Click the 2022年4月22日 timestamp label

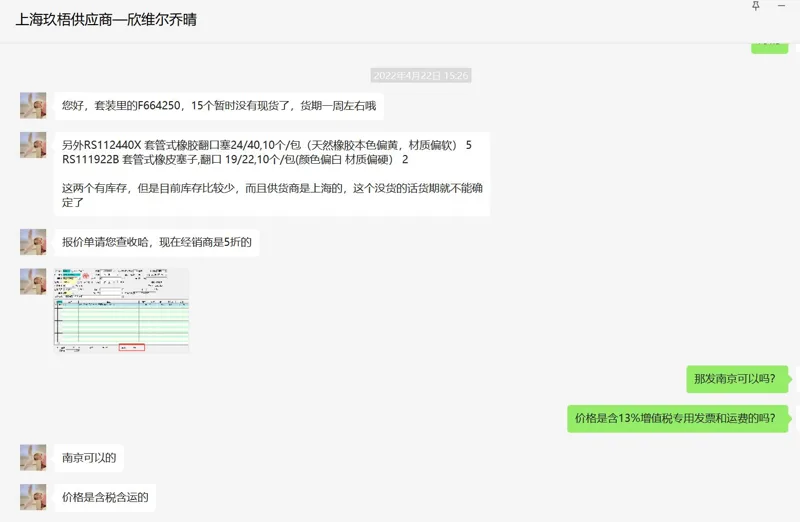421,76
